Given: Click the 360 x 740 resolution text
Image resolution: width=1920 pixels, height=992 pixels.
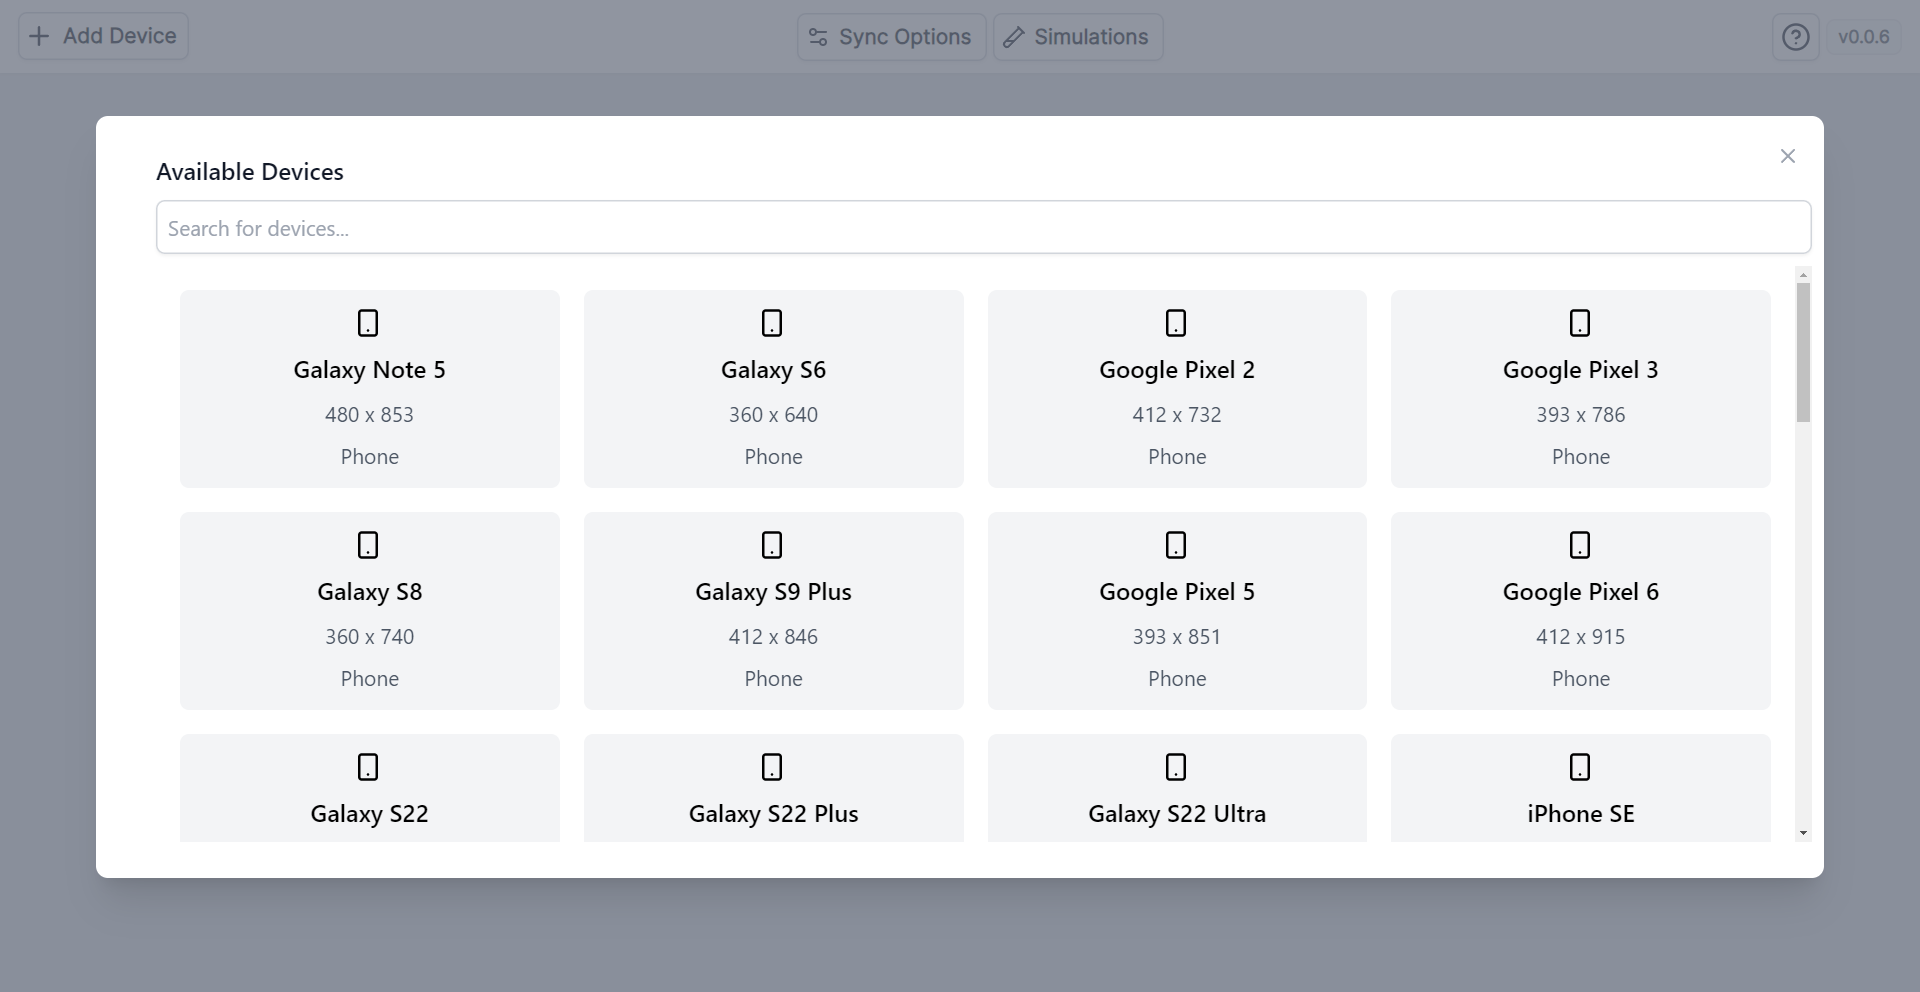Looking at the screenshot, I should point(369,637).
